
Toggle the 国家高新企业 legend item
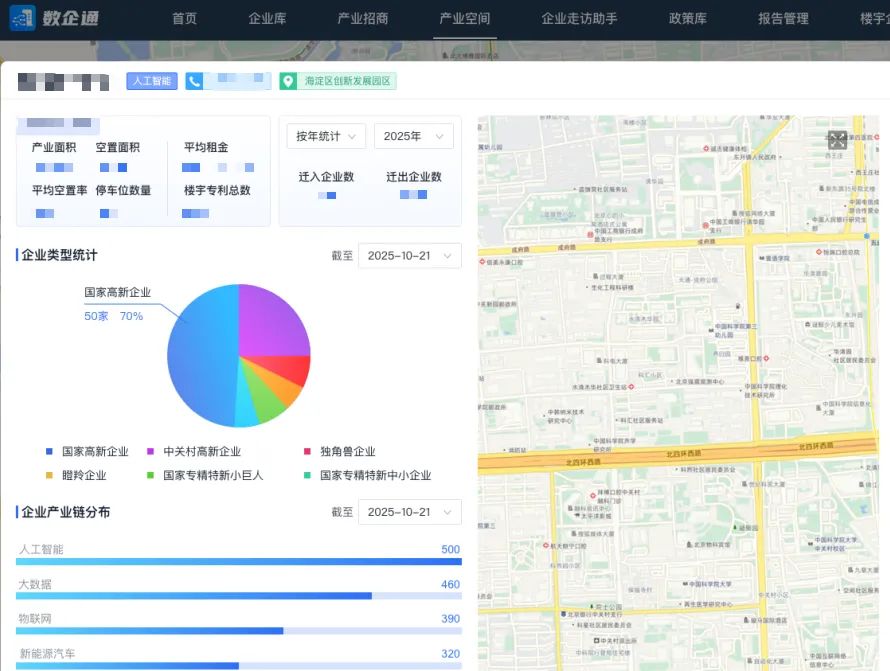(x=87, y=451)
